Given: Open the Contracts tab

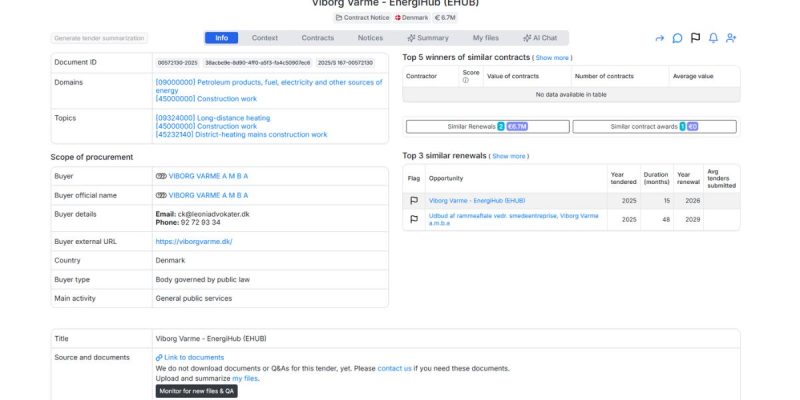Looking at the screenshot, I should [317, 38].
